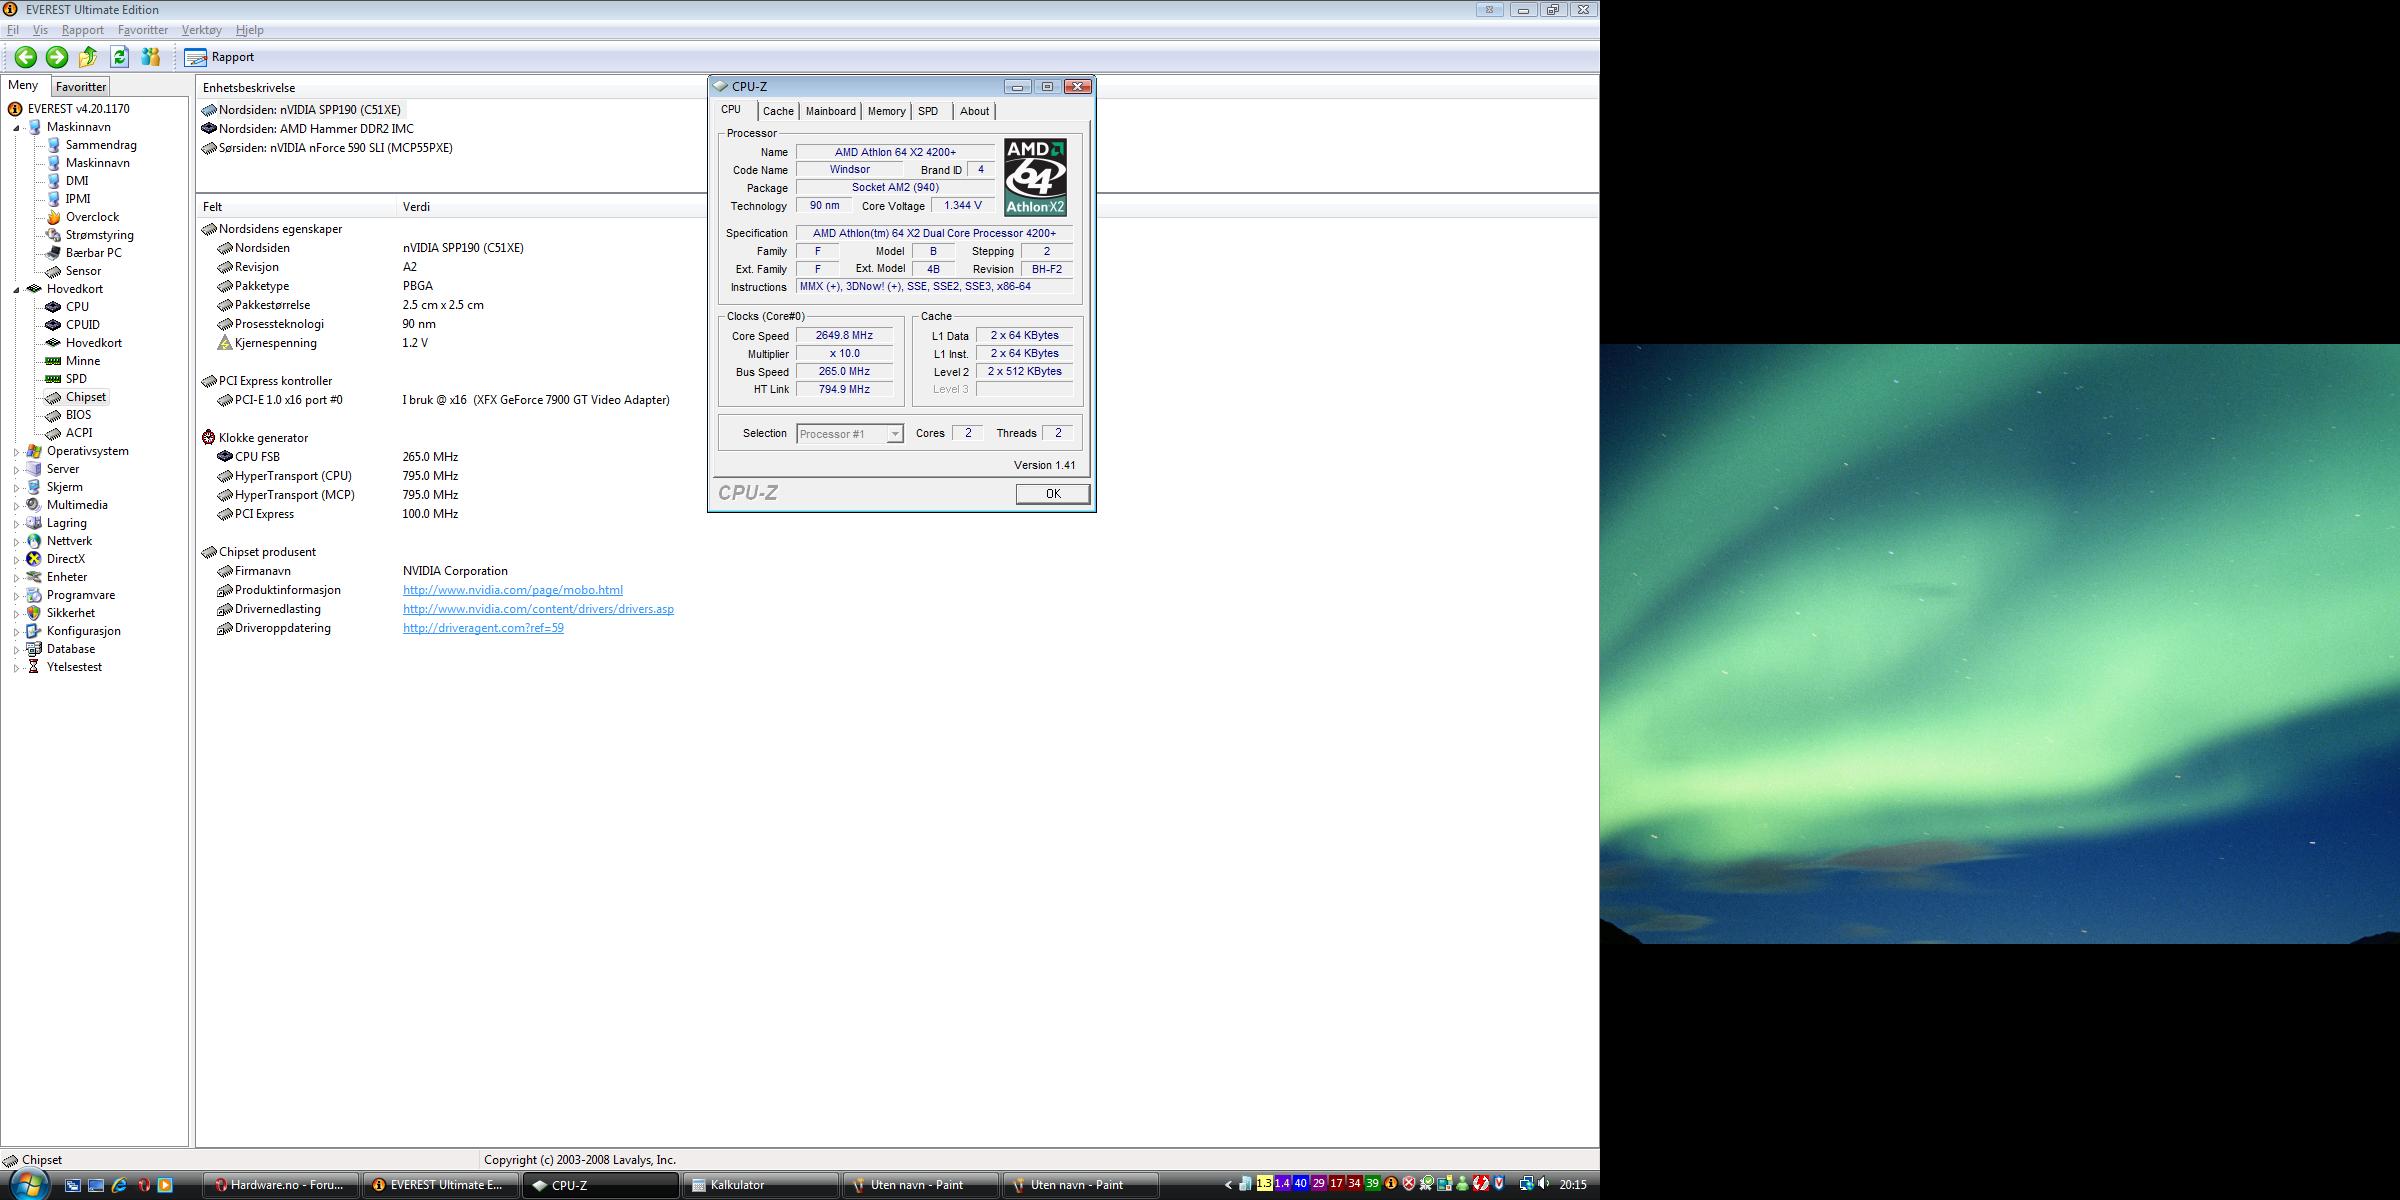This screenshot has height=1200, width=2400.
Task: Select the CPUID tree item
Action: click(83, 325)
